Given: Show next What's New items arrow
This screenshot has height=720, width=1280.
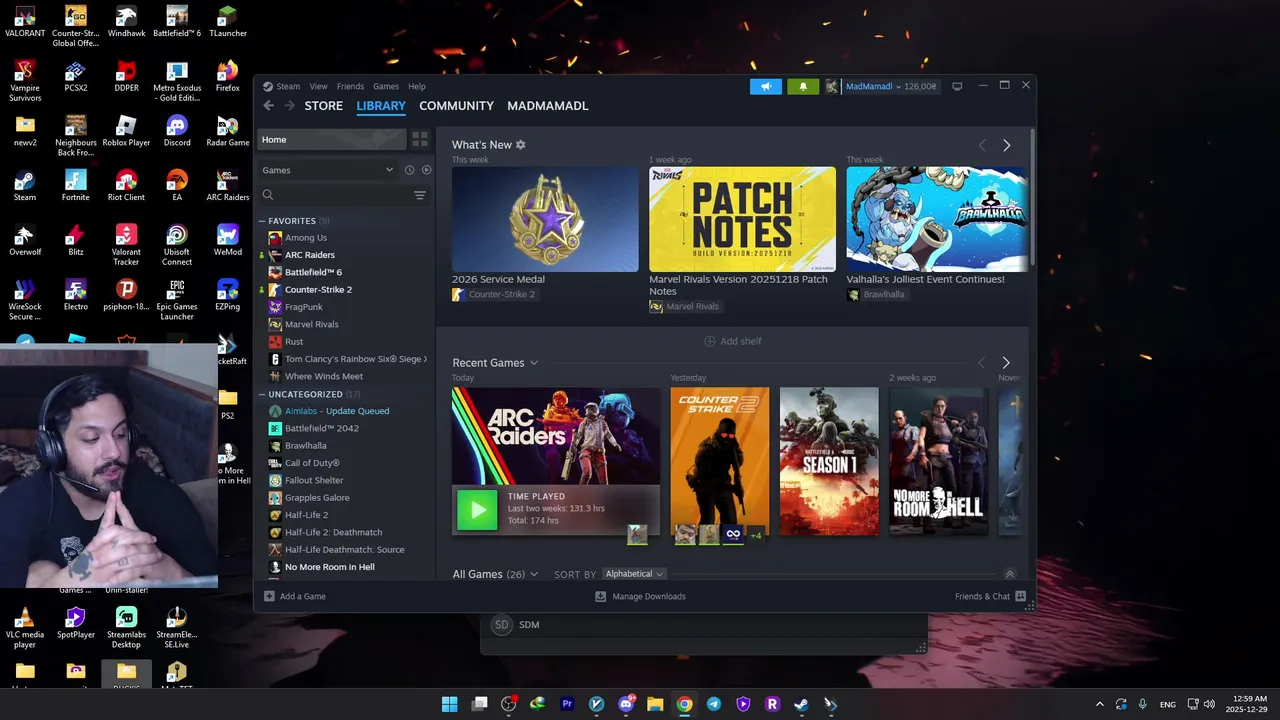Looking at the screenshot, I should [x=1006, y=146].
